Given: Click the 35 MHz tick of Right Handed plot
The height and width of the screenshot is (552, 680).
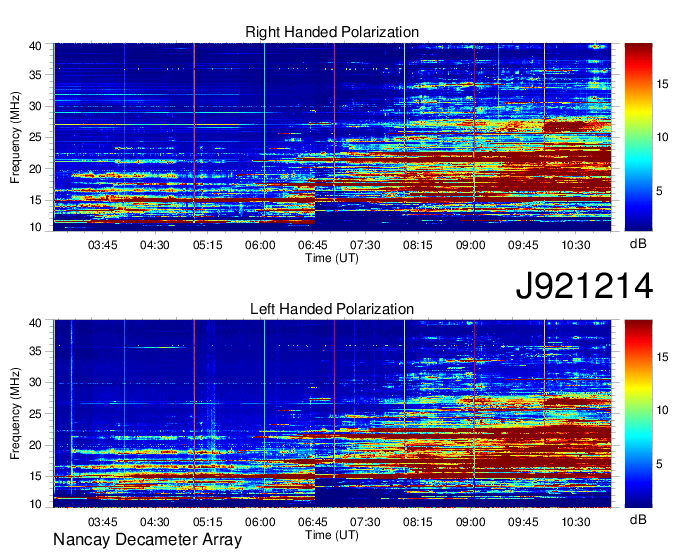Looking at the screenshot, I should point(35,75).
